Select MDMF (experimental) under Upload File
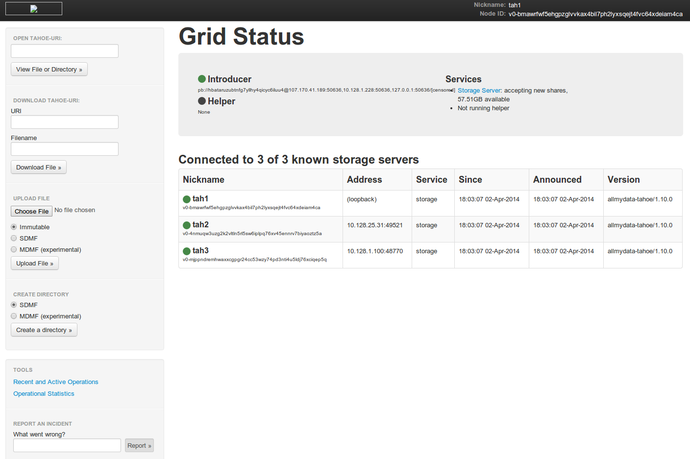690x459 pixels. point(14,250)
